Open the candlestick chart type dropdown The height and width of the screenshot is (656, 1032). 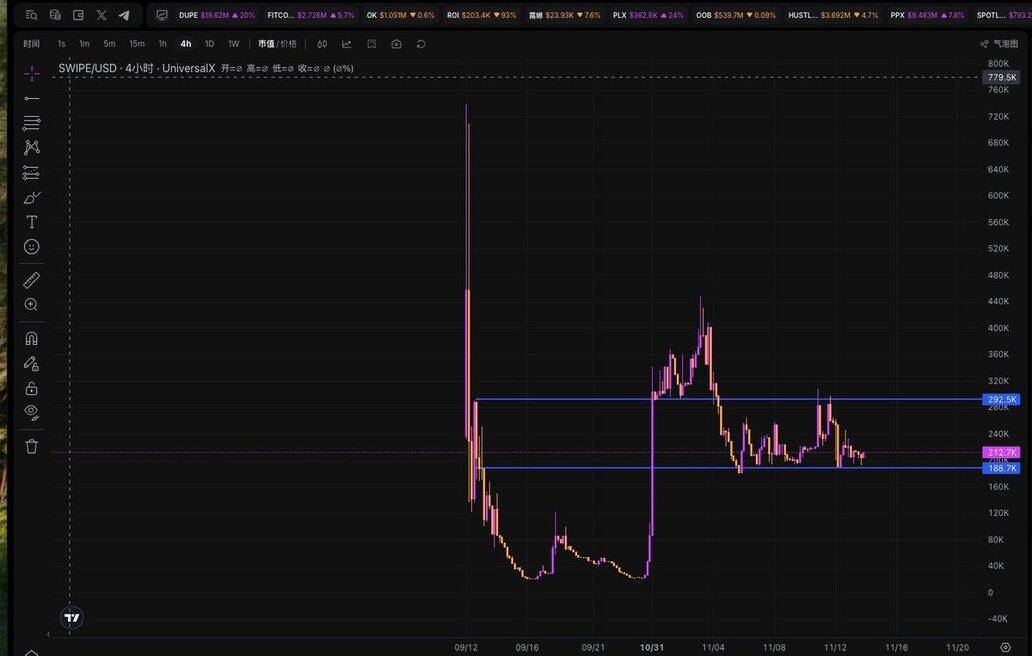(x=322, y=44)
